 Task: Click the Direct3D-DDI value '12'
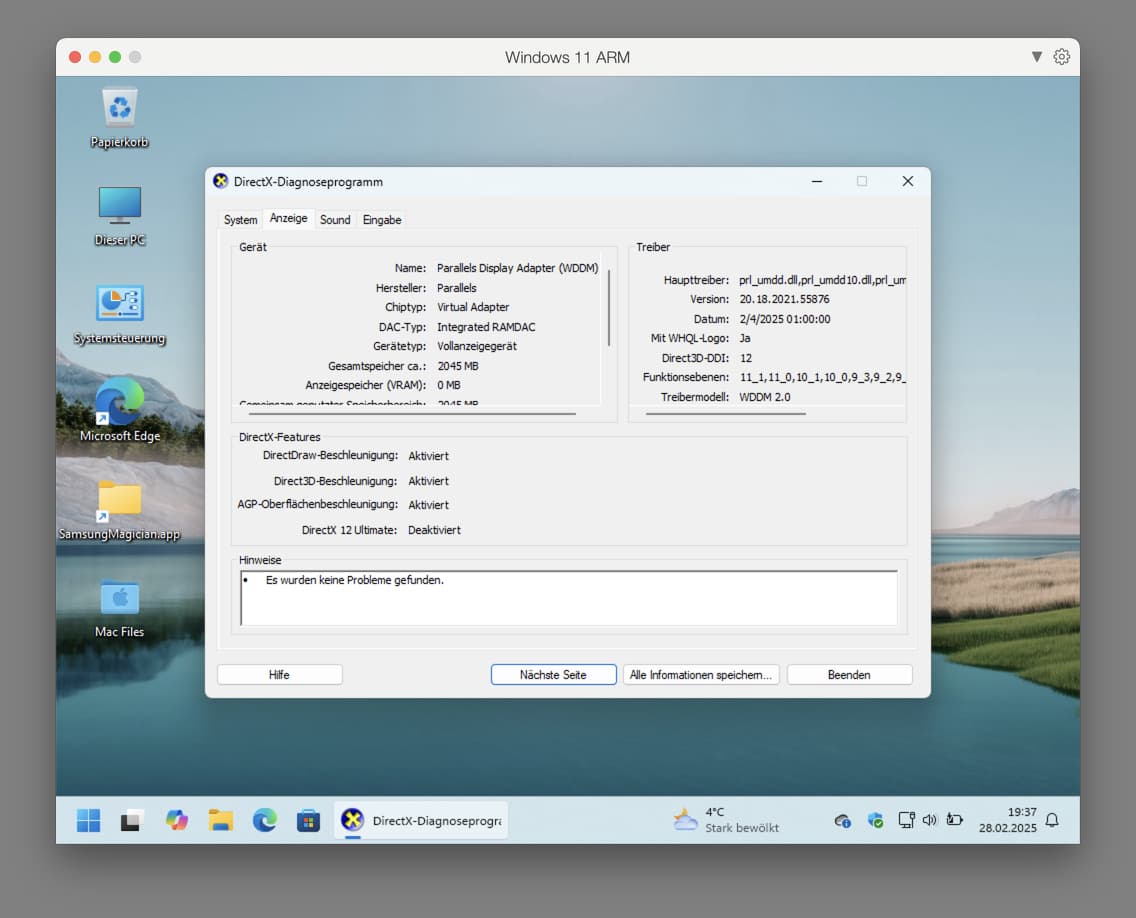click(746, 358)
